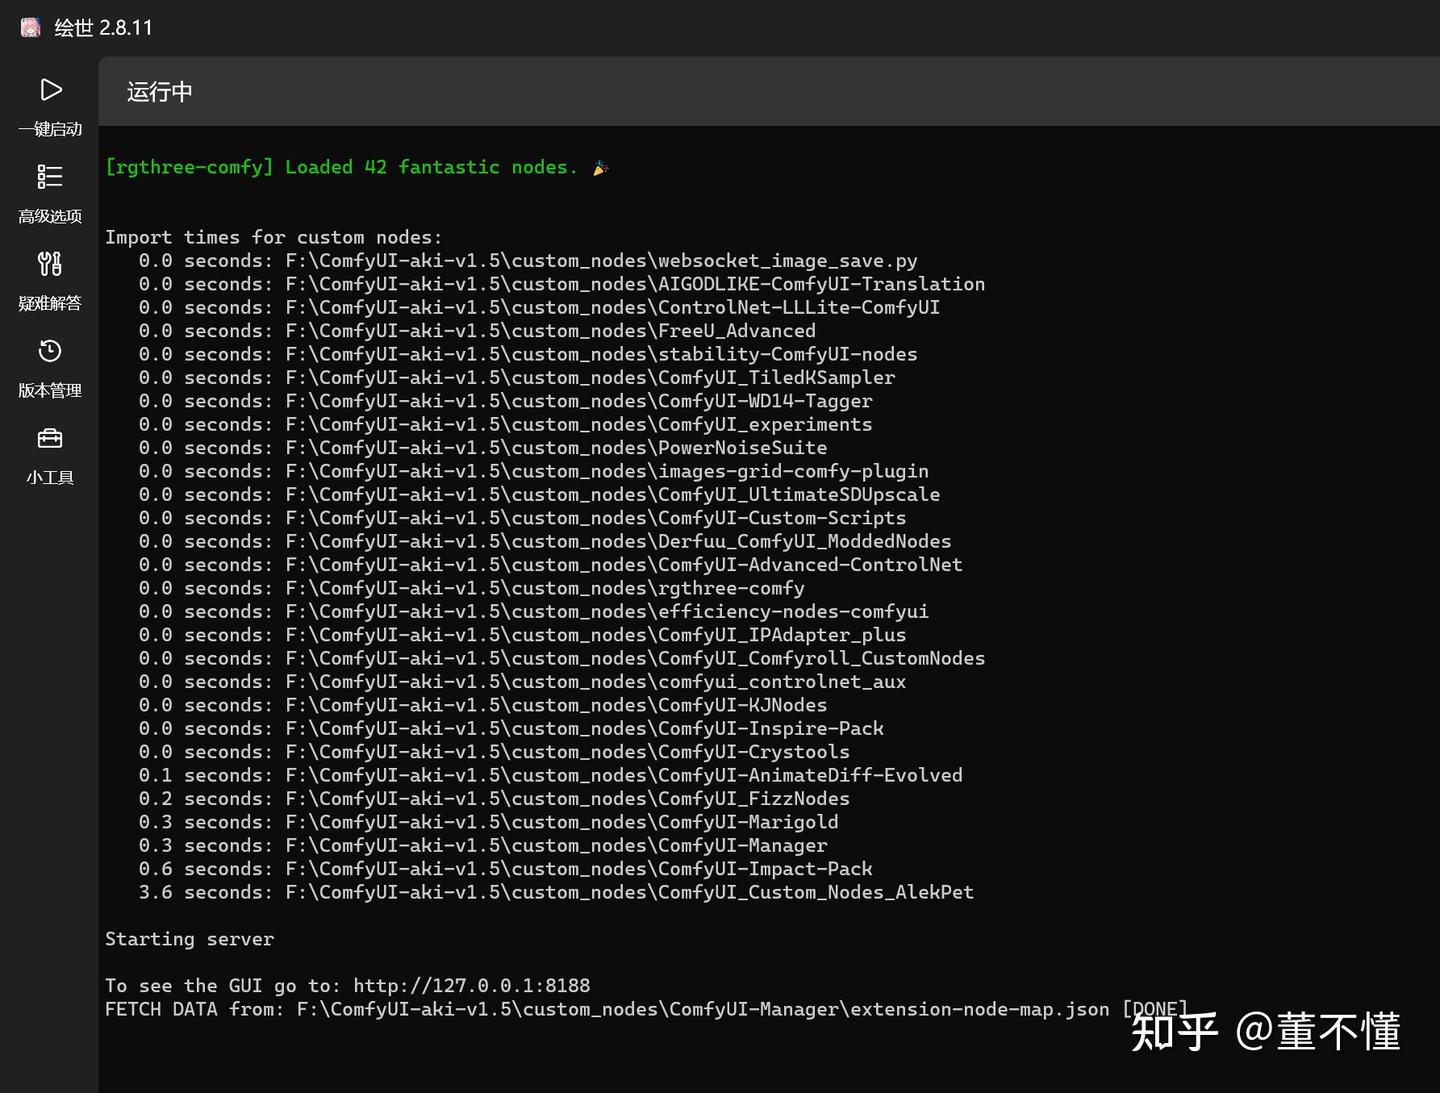
Task: Click the Derfuu_ComfyUI_ModdedNodes log line
Action: click(x=545, y=541)
